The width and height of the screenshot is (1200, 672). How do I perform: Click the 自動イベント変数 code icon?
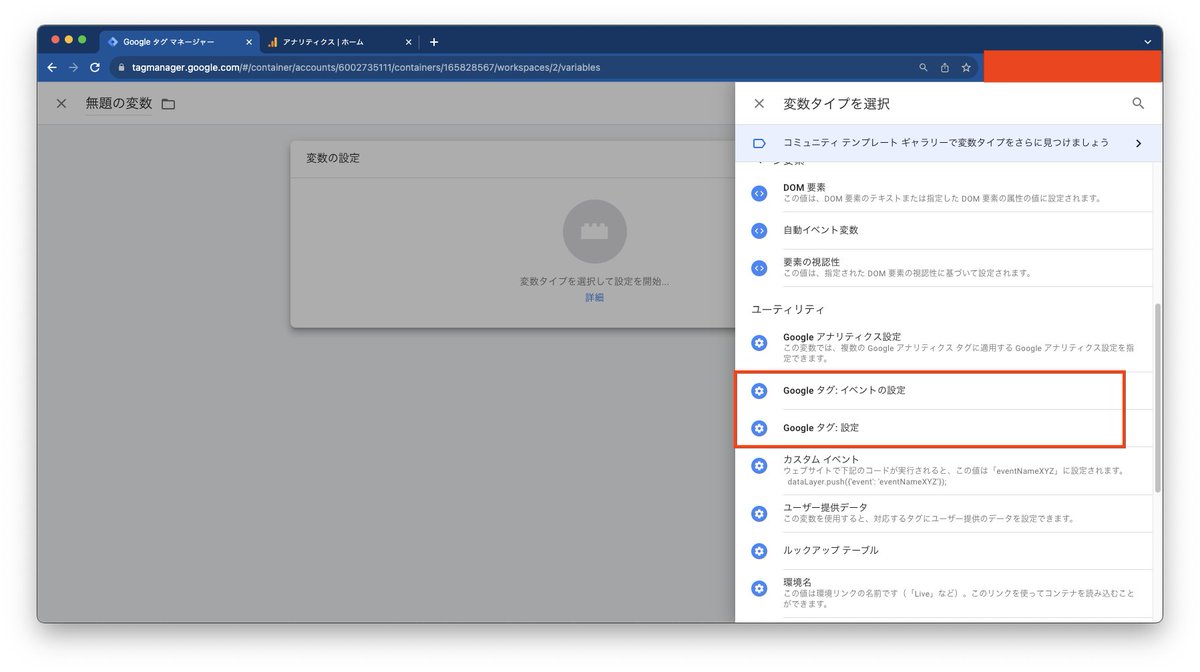tap(759, 230)
